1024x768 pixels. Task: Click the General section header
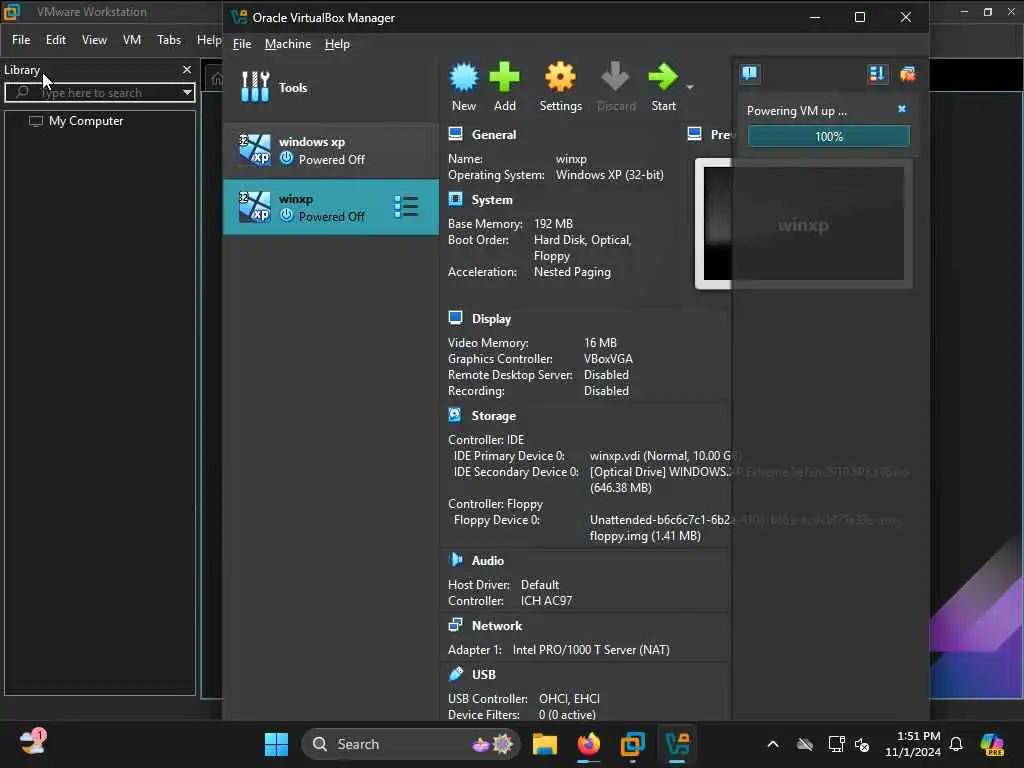click(x=494, y=135)
